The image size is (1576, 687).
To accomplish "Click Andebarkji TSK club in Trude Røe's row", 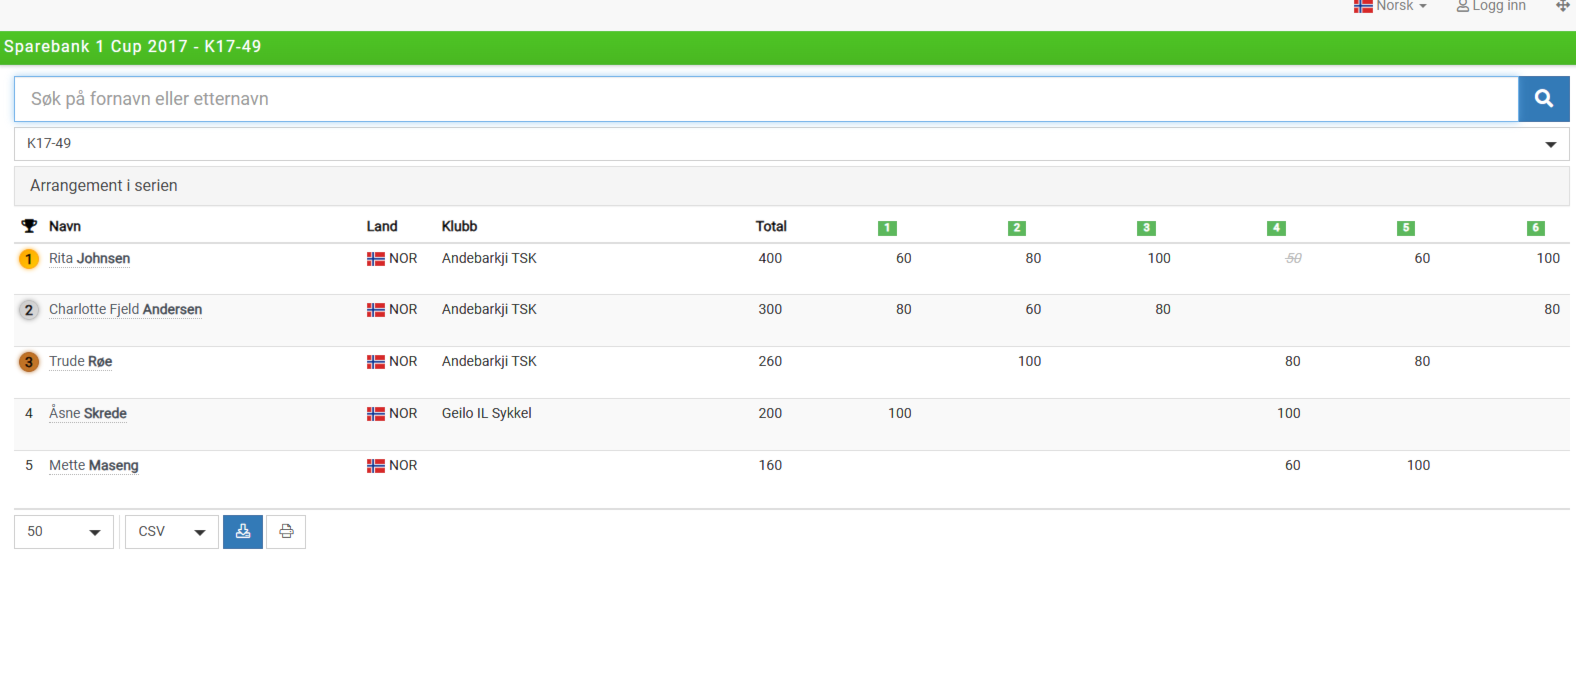I will 489,361.
